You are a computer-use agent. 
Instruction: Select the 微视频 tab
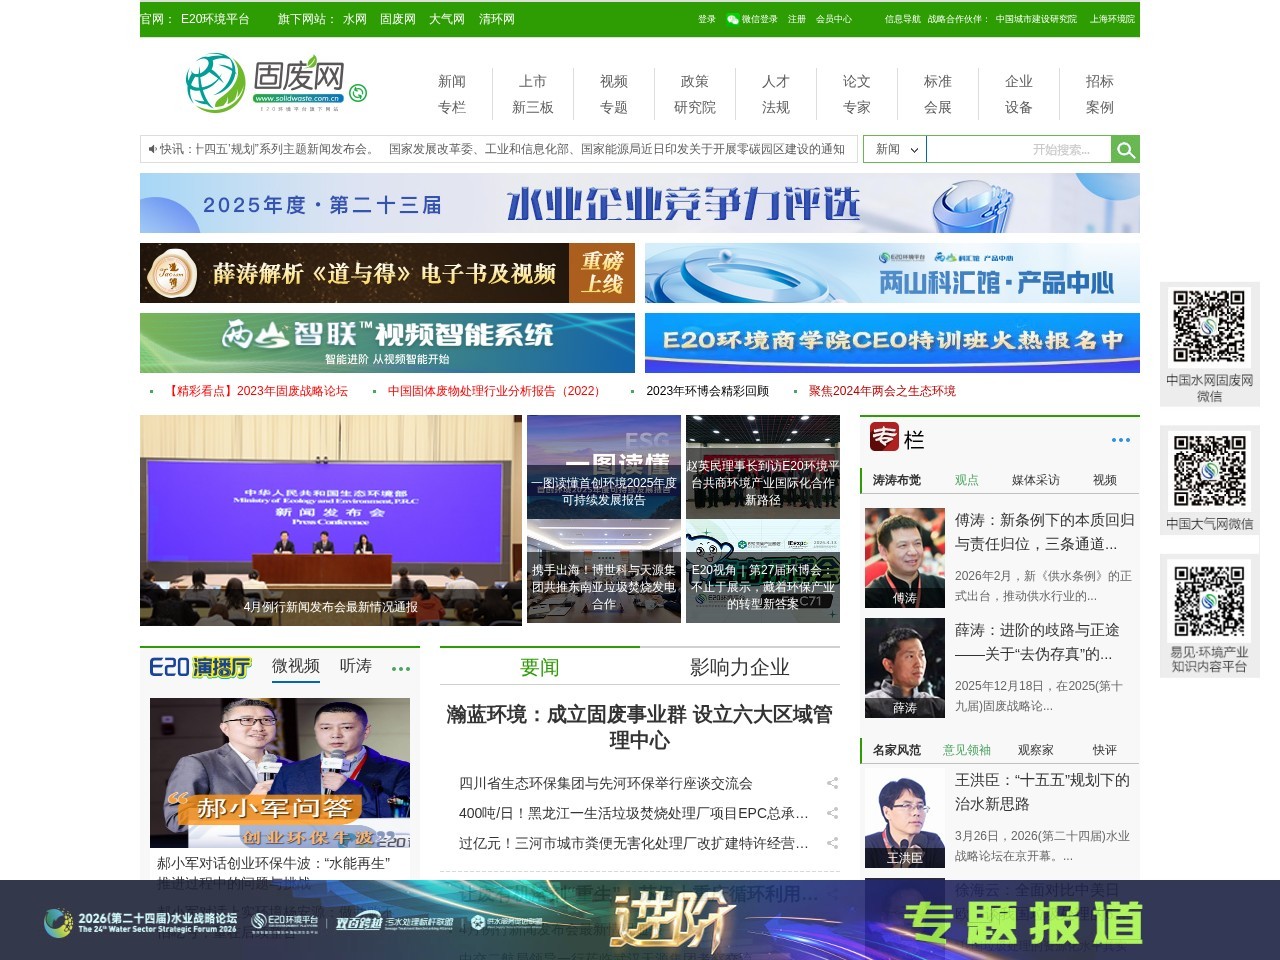tap(296, 666)
